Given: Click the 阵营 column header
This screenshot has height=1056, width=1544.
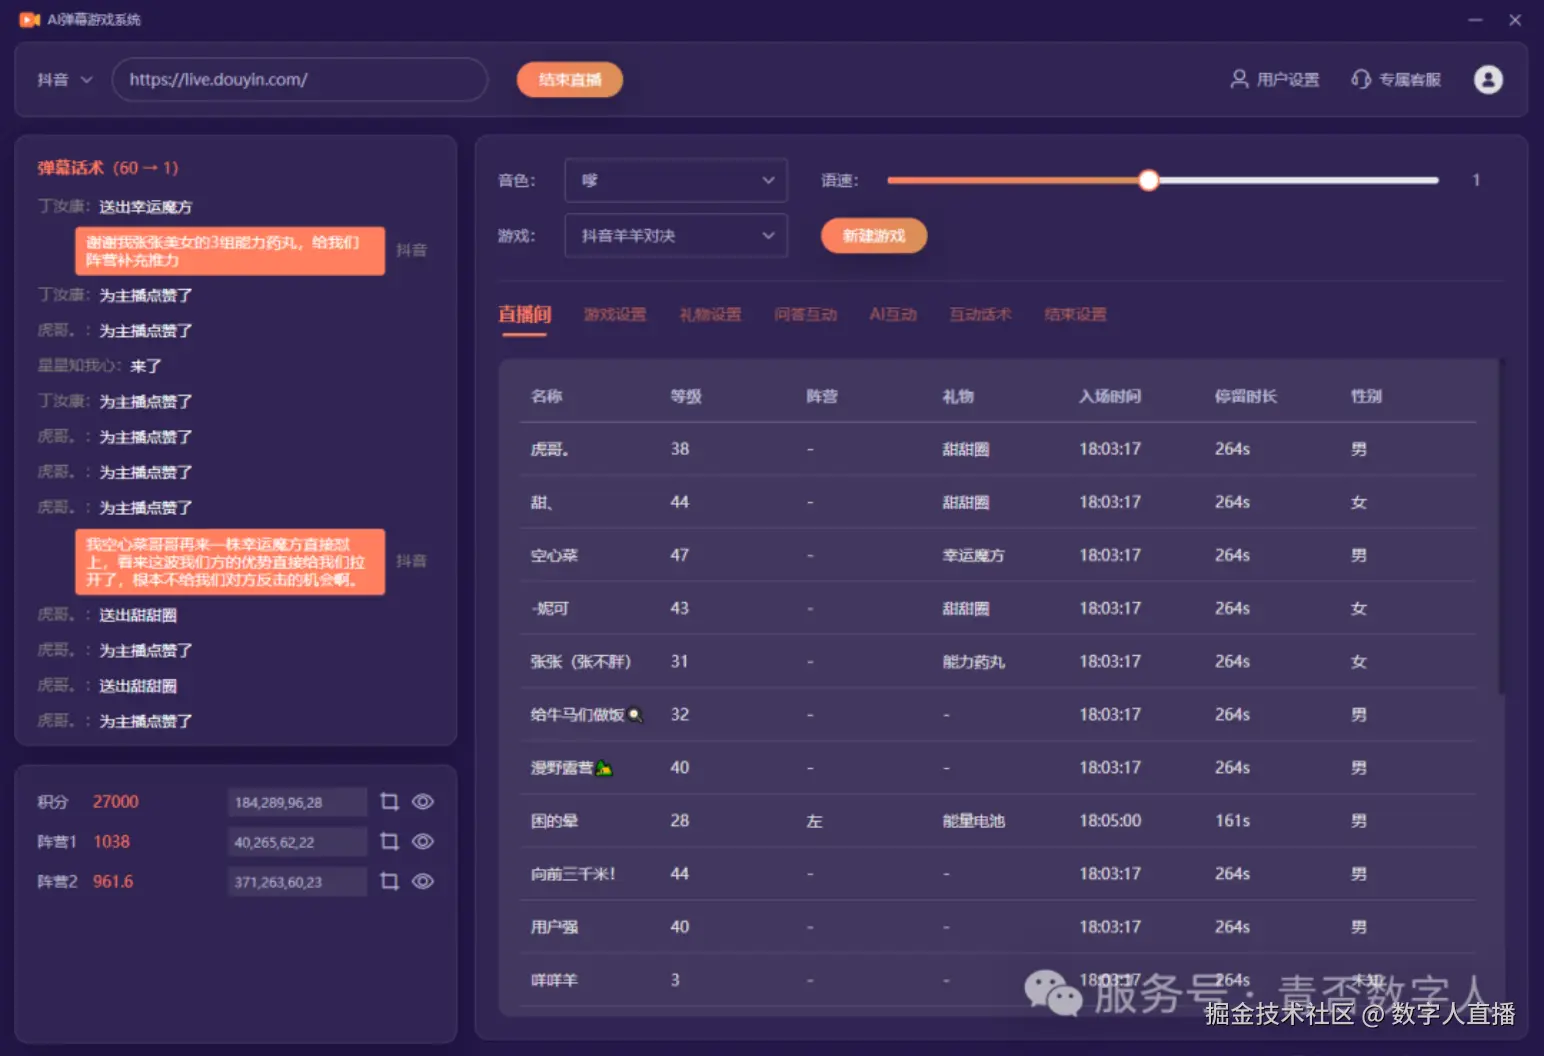Looking at the screenshot, I should [x=822, y=396].
